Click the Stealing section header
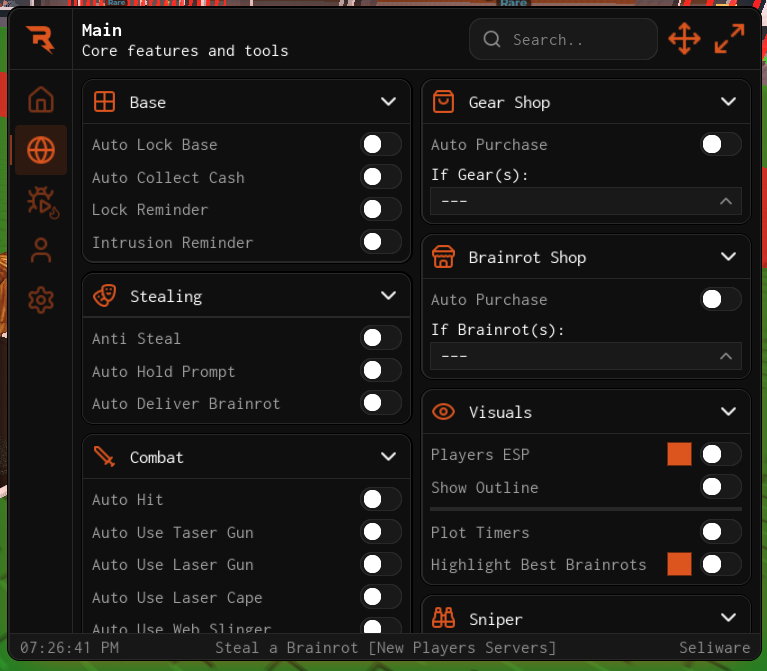 pyautogui.click(x=247, y=296)
